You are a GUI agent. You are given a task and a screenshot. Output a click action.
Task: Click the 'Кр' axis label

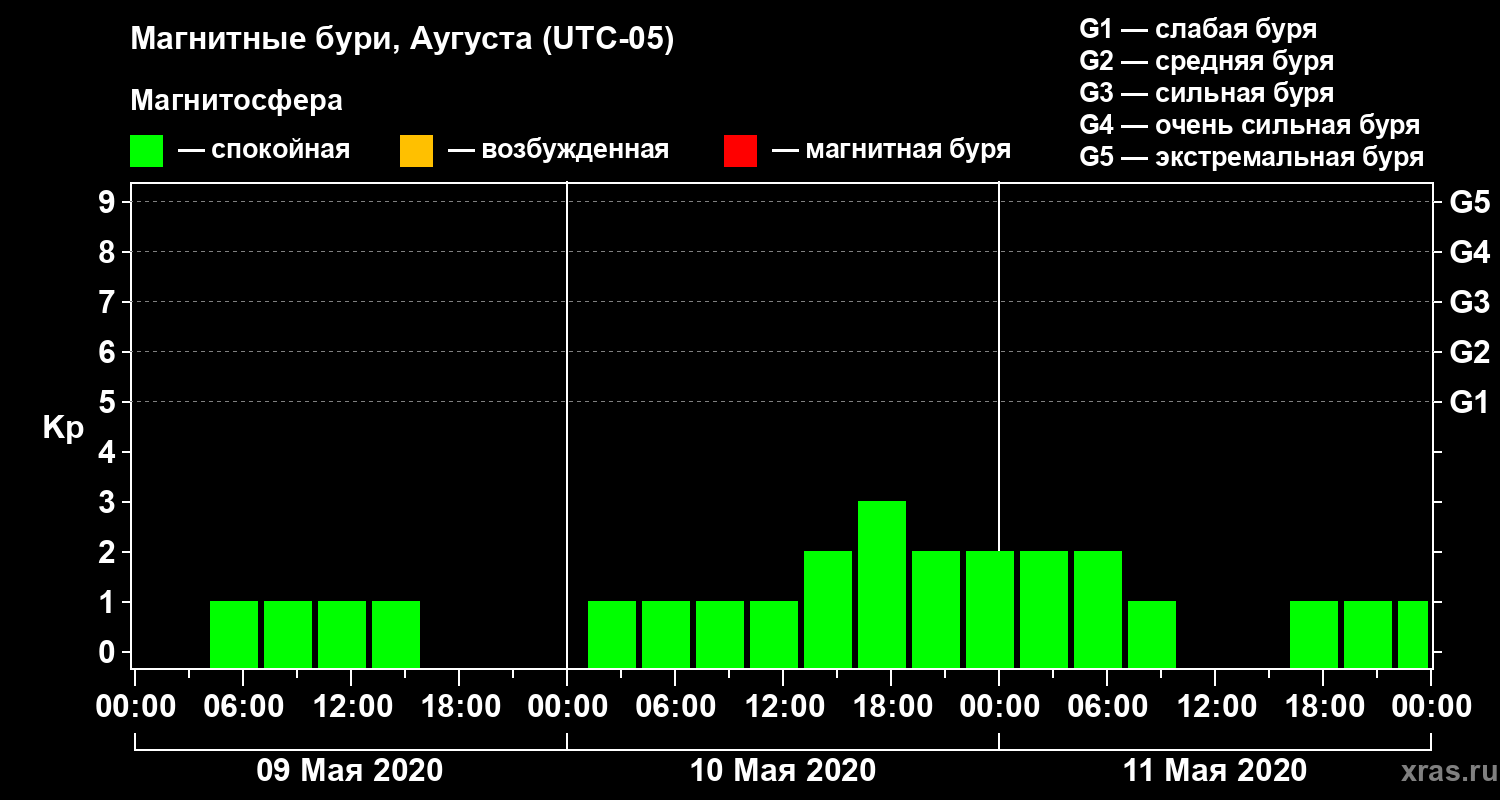point(63,428)
